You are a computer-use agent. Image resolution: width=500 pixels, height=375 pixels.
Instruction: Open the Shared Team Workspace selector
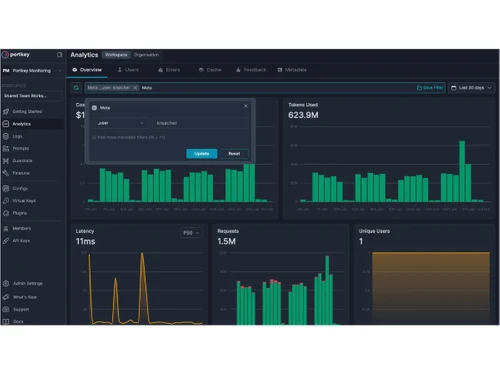[32, 96]
